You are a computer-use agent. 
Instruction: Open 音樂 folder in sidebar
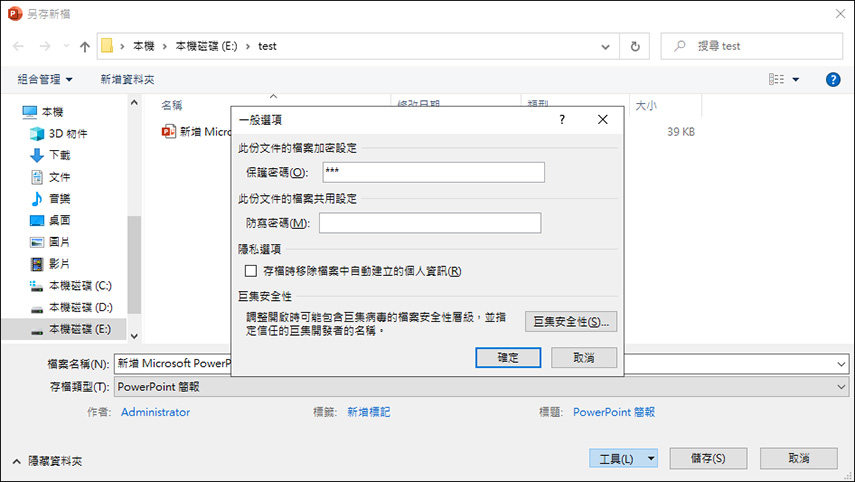[59, 198]
